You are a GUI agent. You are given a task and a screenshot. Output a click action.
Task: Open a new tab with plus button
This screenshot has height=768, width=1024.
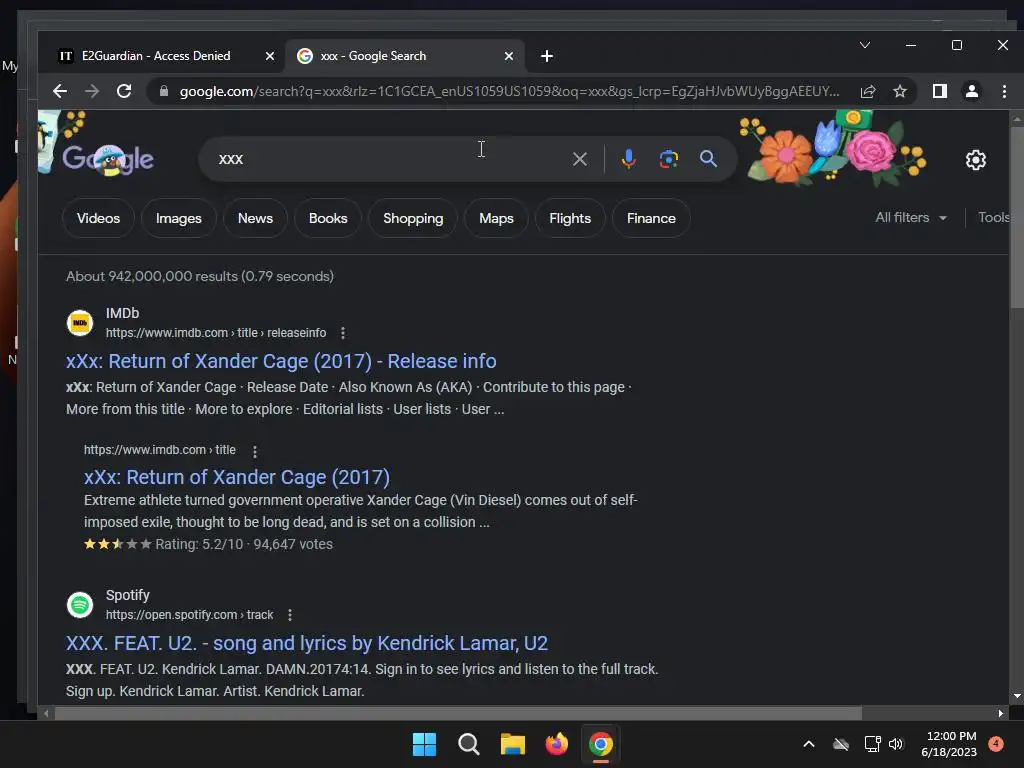pyautogui.click(x=547, y=56)
